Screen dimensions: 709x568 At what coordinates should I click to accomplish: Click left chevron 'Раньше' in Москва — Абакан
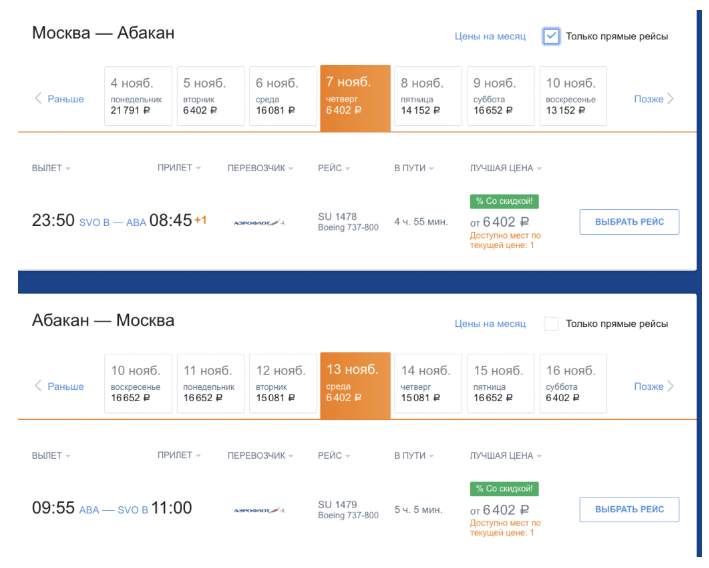click(x=59, y=99)
